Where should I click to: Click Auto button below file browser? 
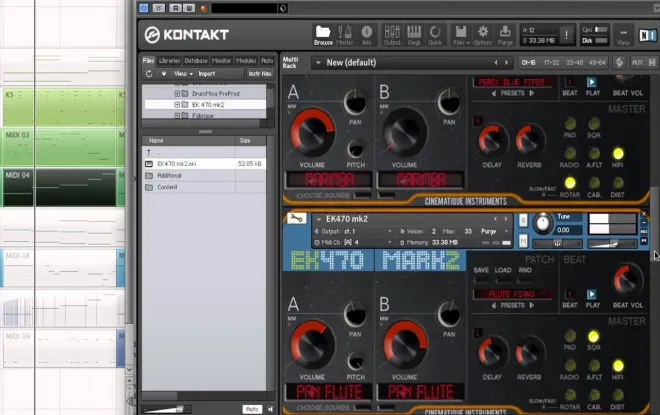point(252,409)
